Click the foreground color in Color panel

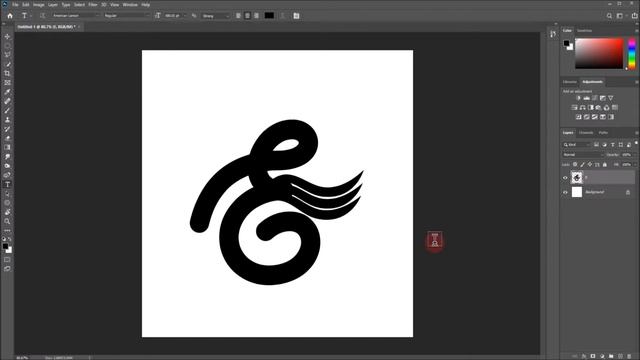[567, 43]
